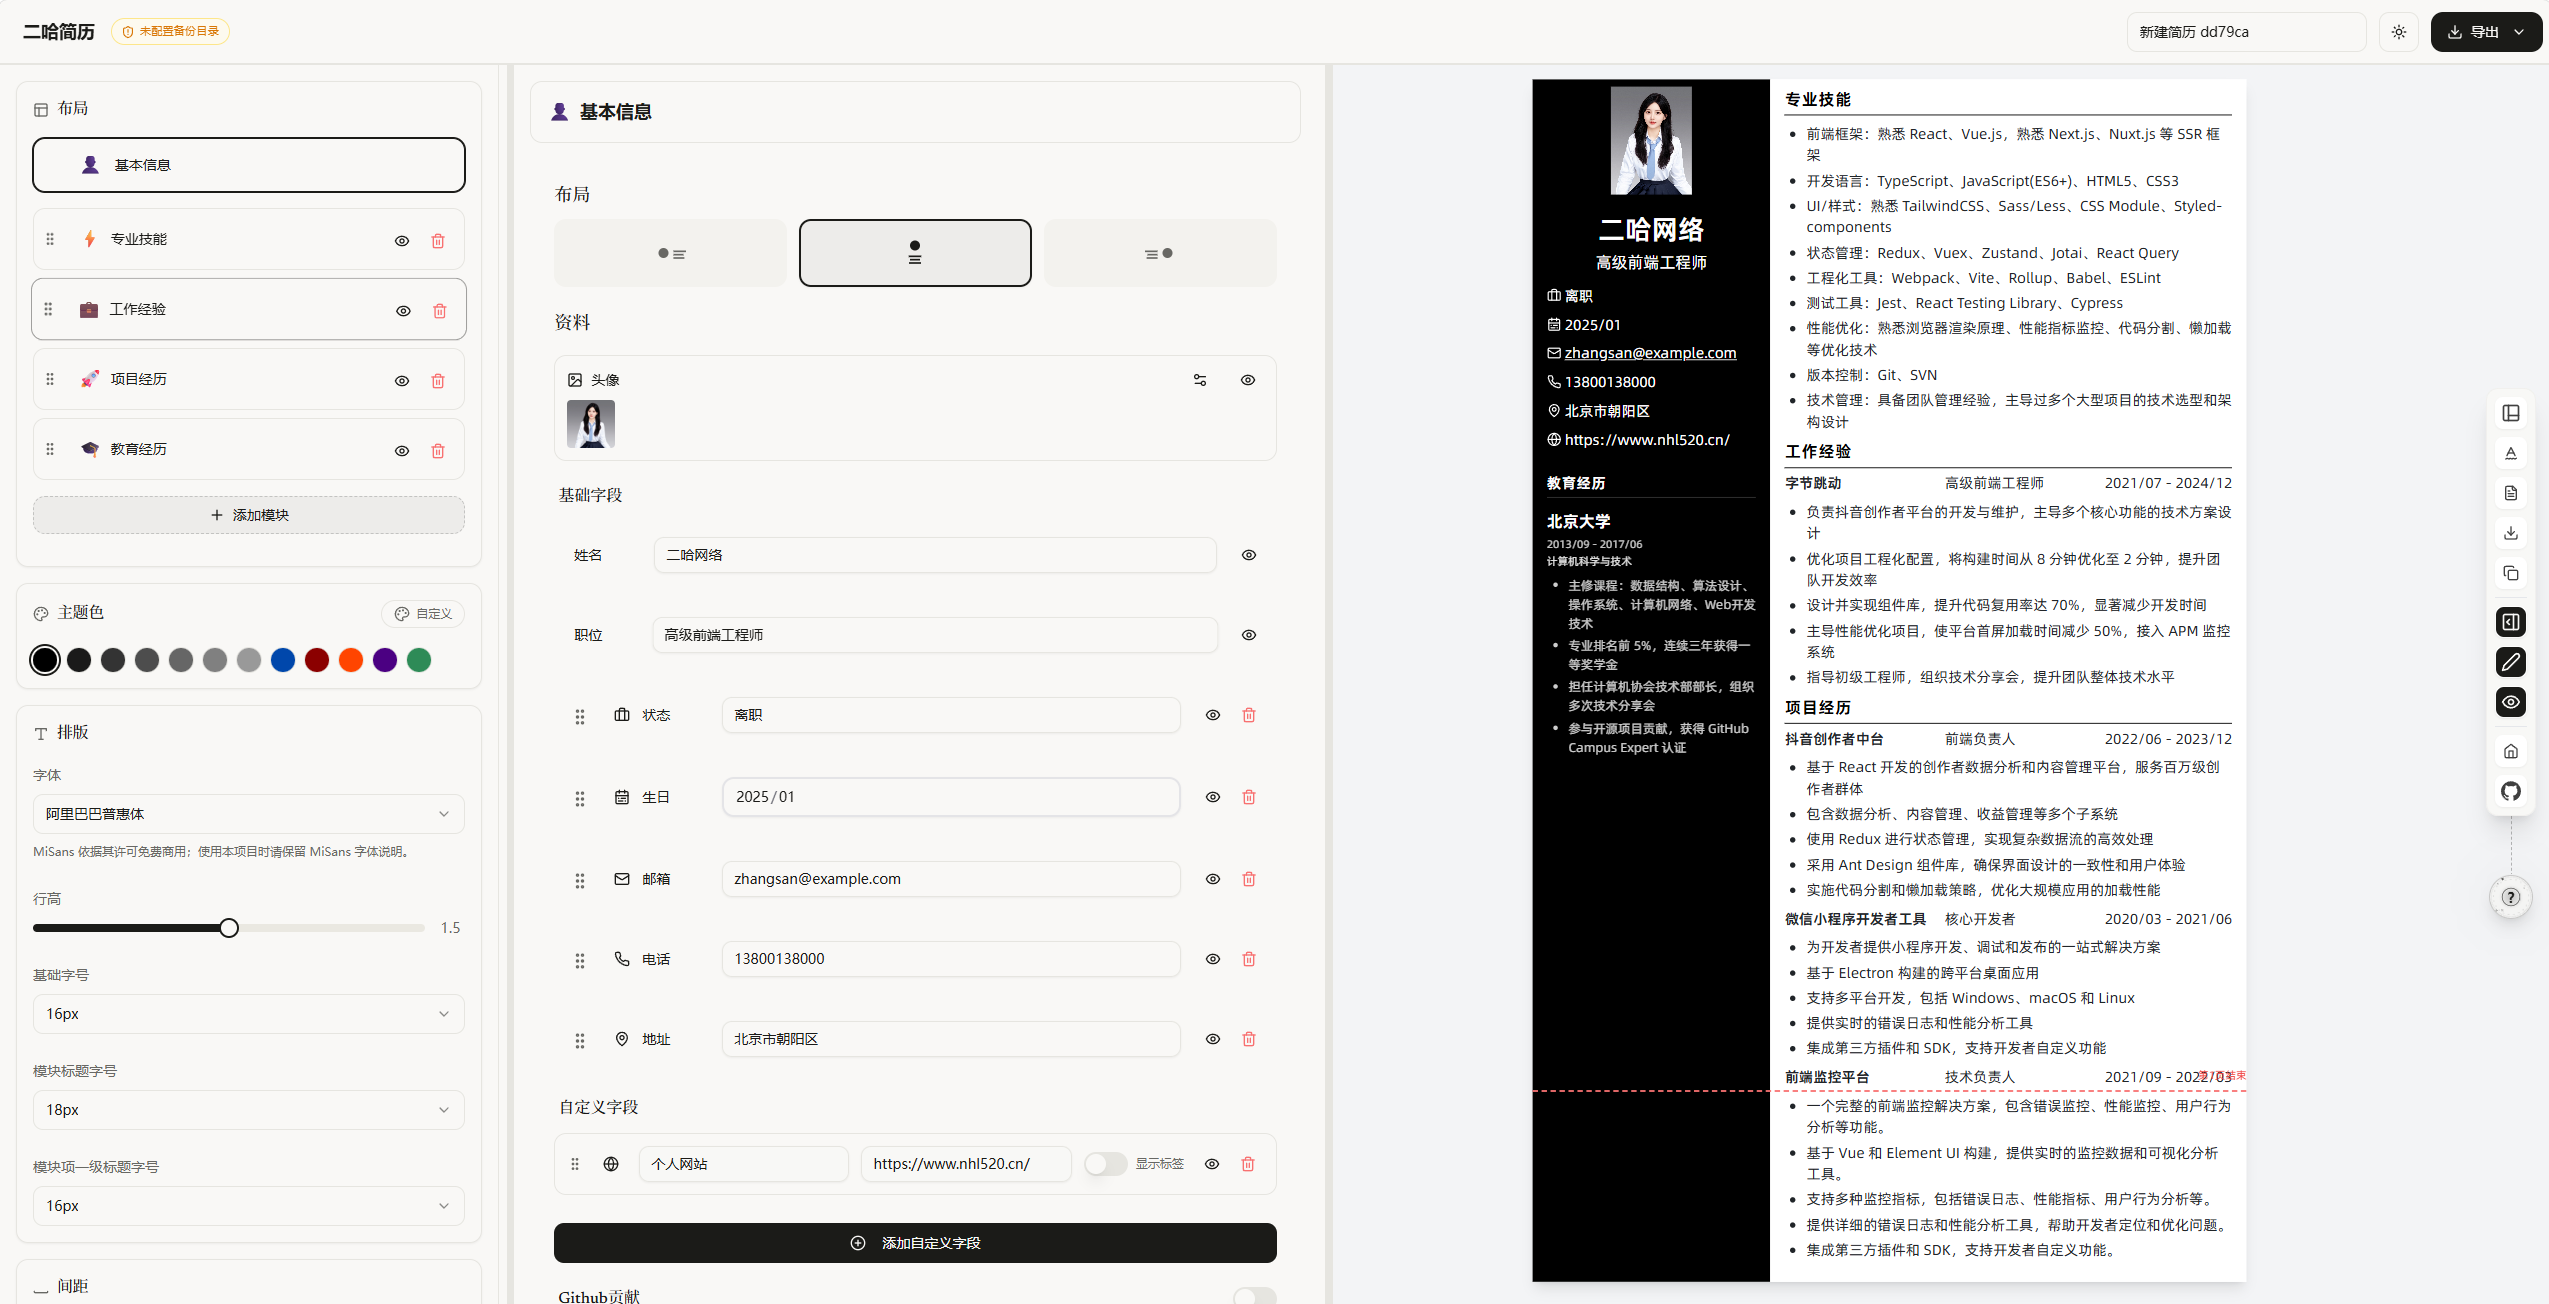Select the orange theme color swatch

351,660
